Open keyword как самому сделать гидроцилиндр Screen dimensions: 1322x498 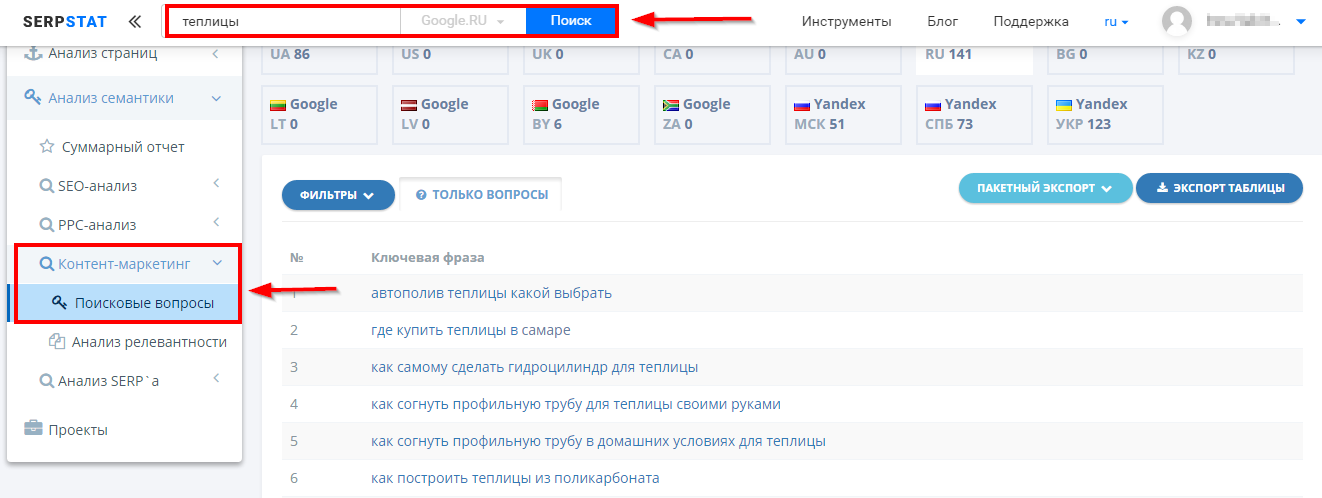pyautogui.click(x=534, y=367)
